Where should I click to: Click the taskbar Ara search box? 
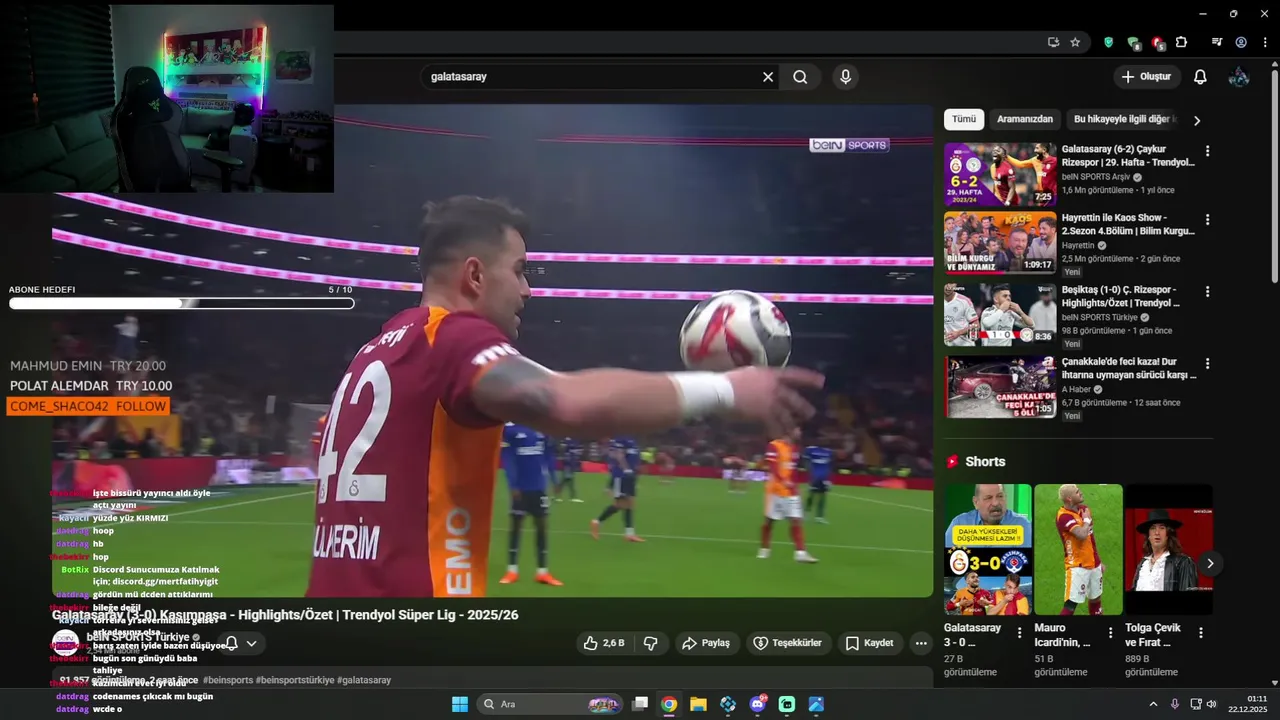coord(549,704)
